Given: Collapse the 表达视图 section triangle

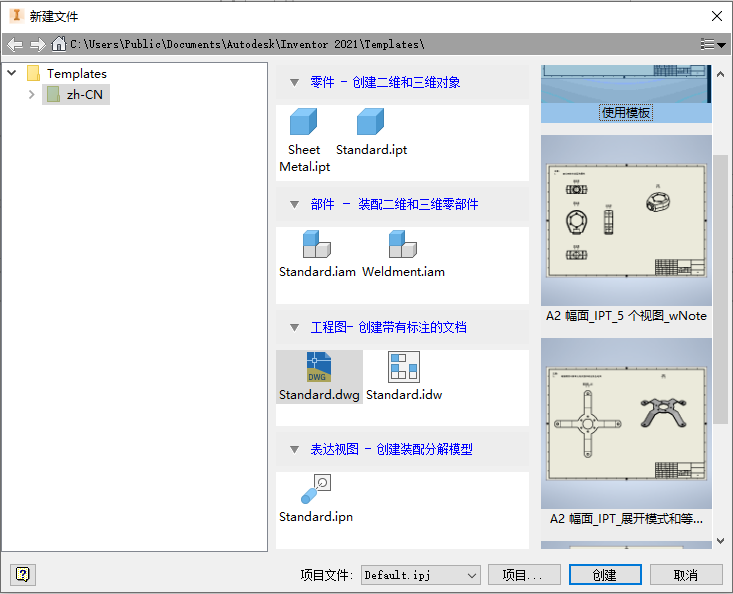Looking at the screenshot, I should click(294, 450).
